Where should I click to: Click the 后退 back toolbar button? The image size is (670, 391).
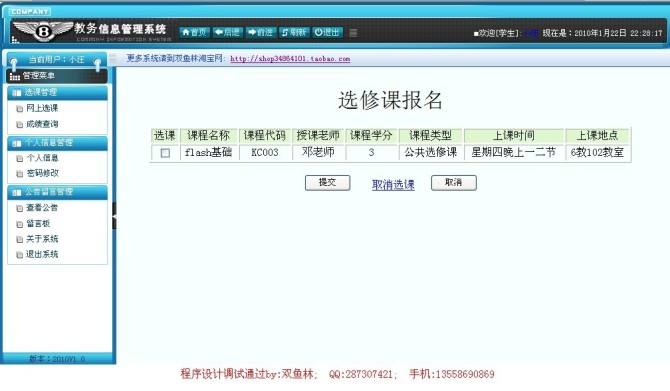click(228, 32)
